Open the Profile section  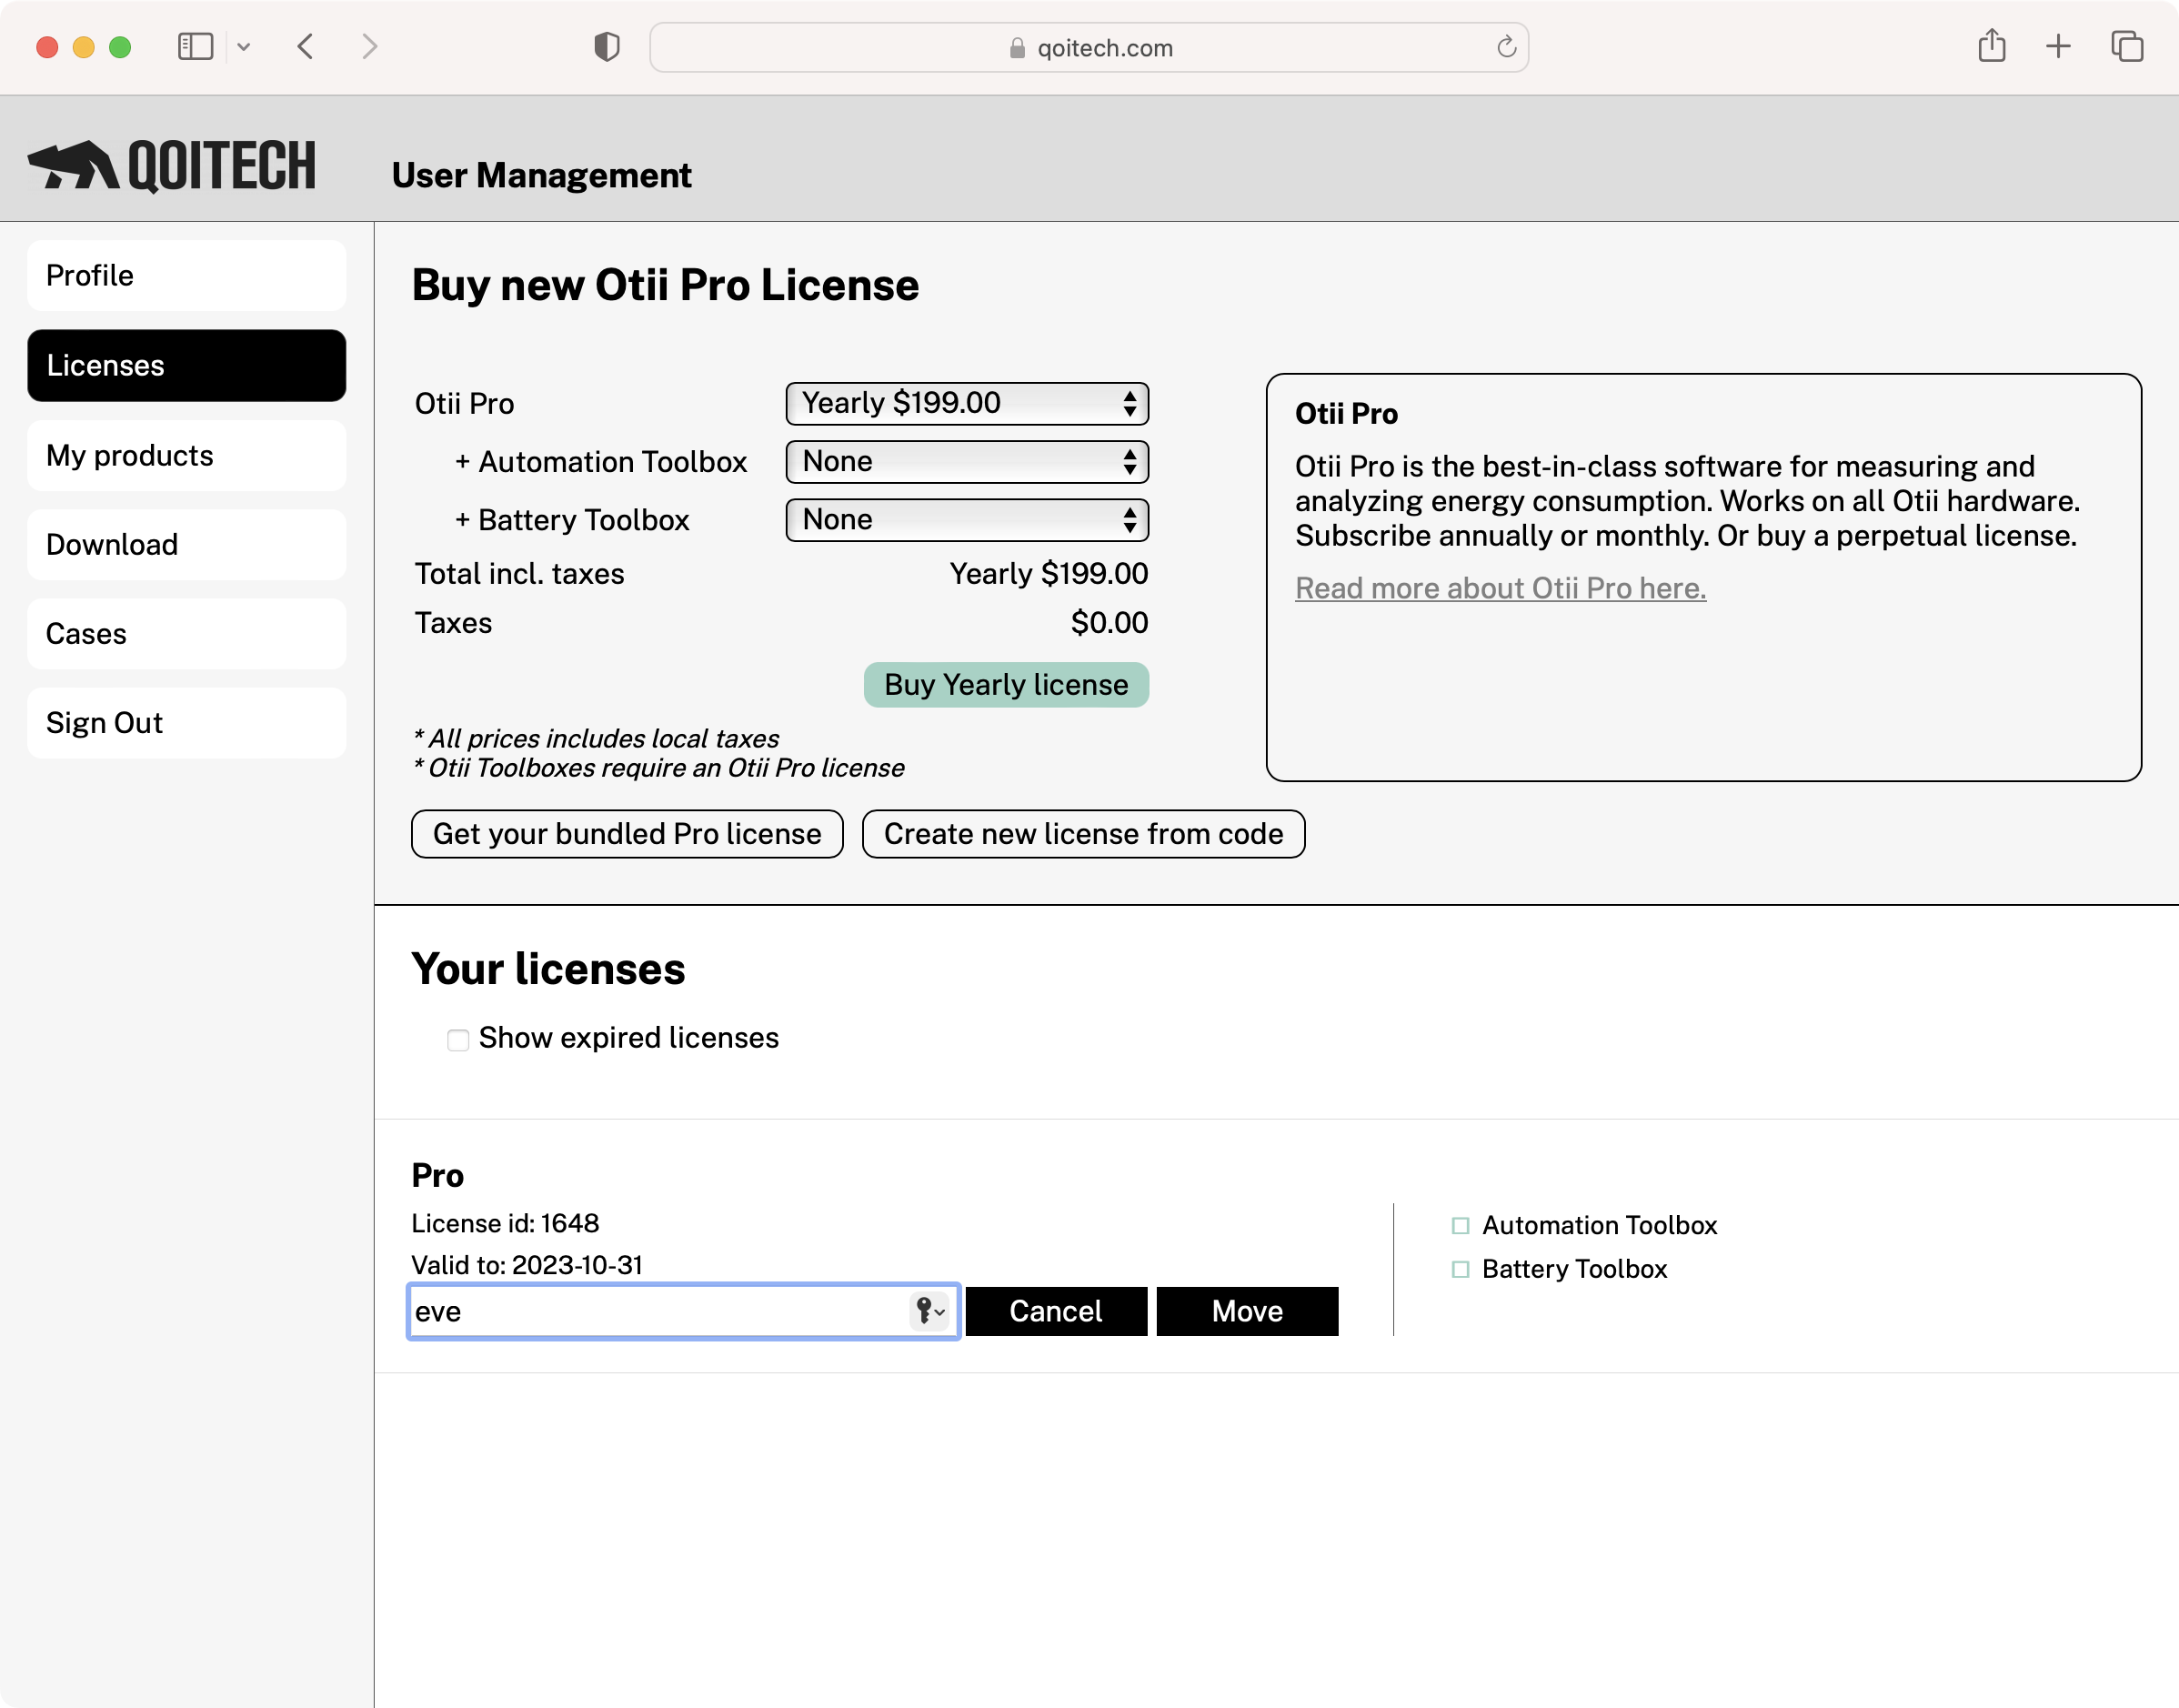[186, 275]
